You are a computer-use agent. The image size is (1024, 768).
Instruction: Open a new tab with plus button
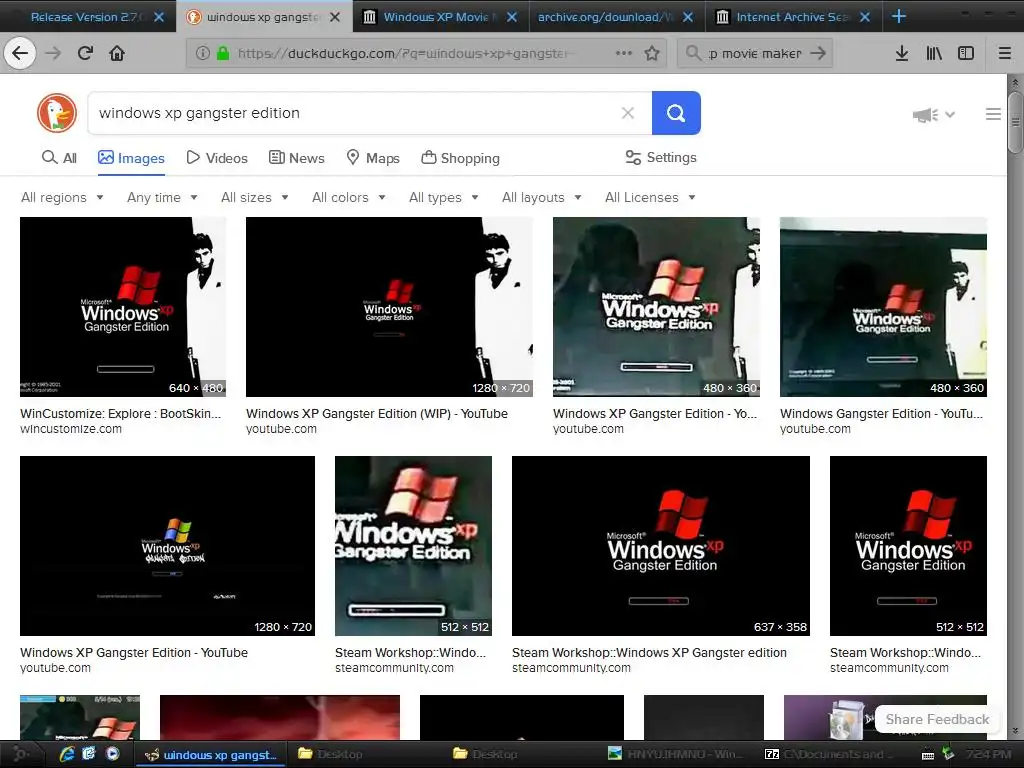(899, 16)
